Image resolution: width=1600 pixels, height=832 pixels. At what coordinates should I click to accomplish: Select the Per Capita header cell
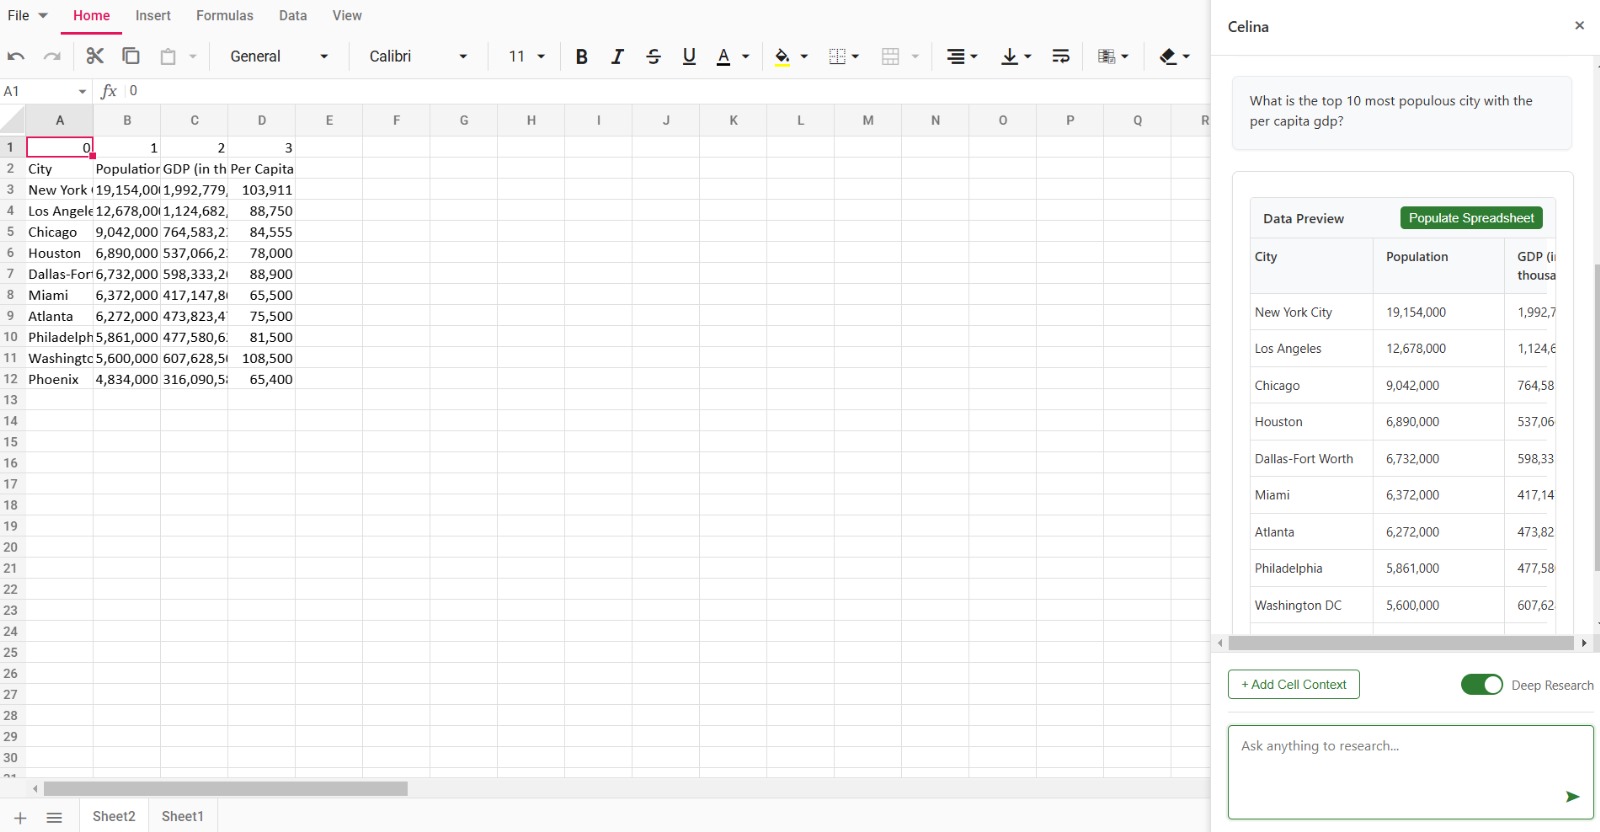tap(262, 169)
